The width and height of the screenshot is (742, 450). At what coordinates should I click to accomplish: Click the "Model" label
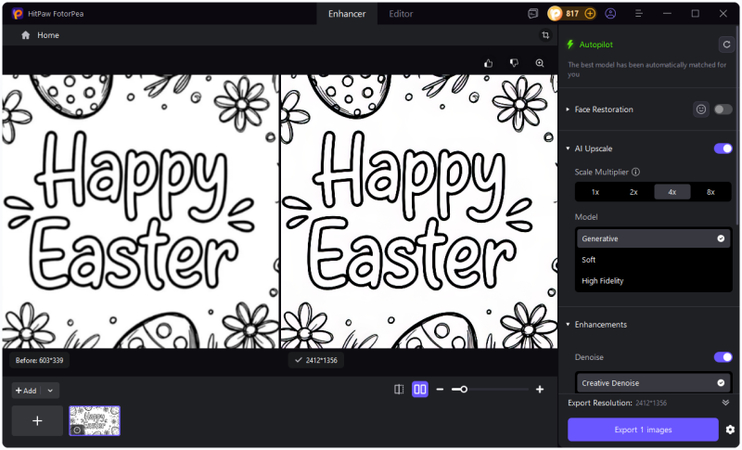(x=586, y=217)
